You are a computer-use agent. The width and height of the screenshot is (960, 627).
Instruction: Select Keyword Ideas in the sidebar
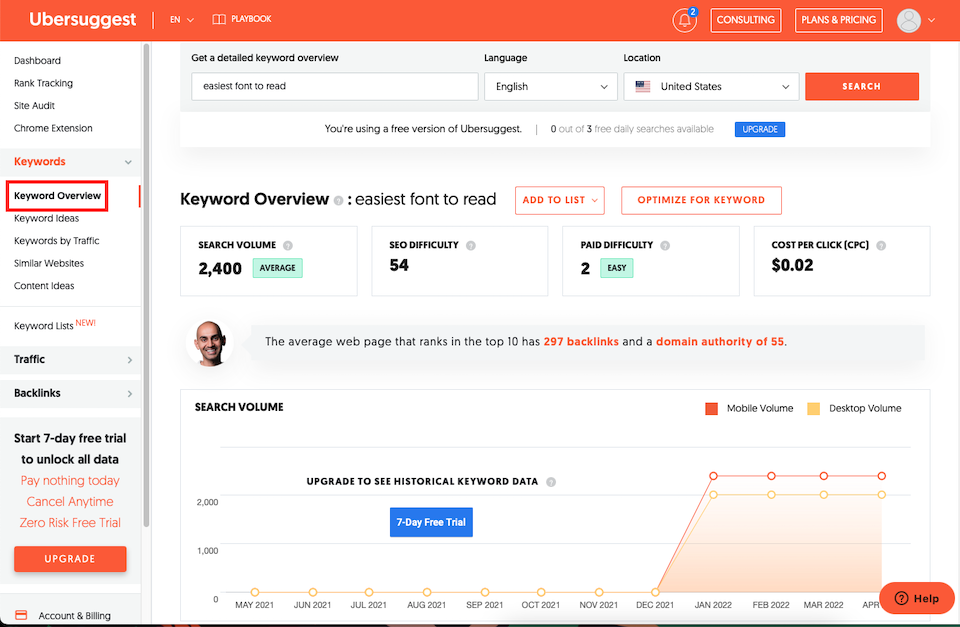tap(47, 218)
